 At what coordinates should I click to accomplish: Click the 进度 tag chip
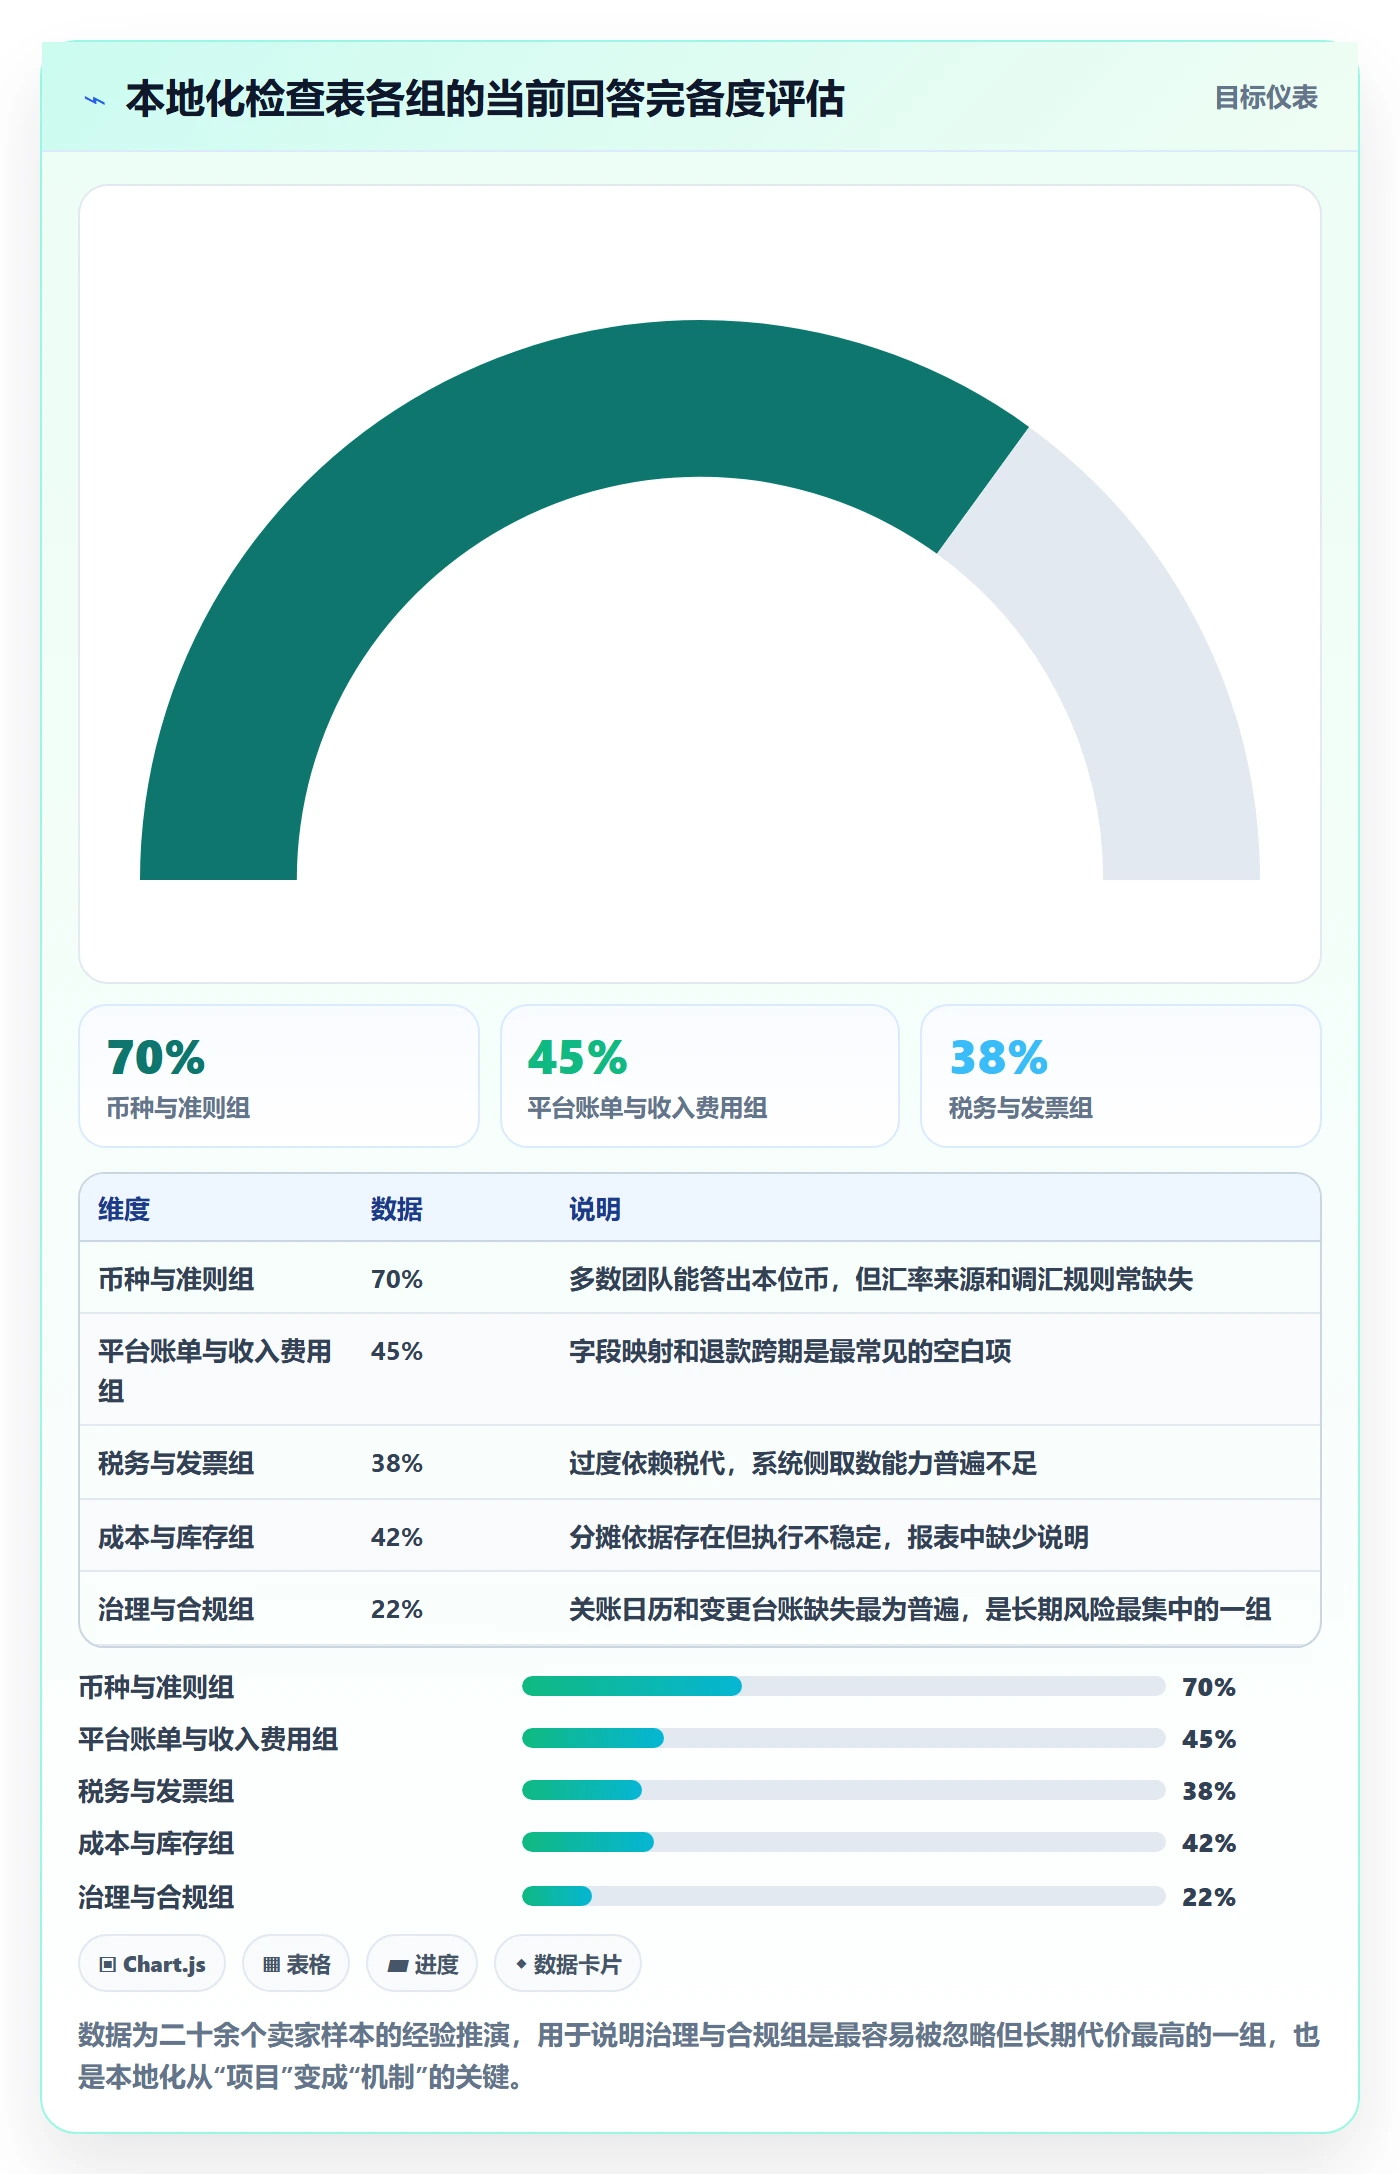(422, 1964)
